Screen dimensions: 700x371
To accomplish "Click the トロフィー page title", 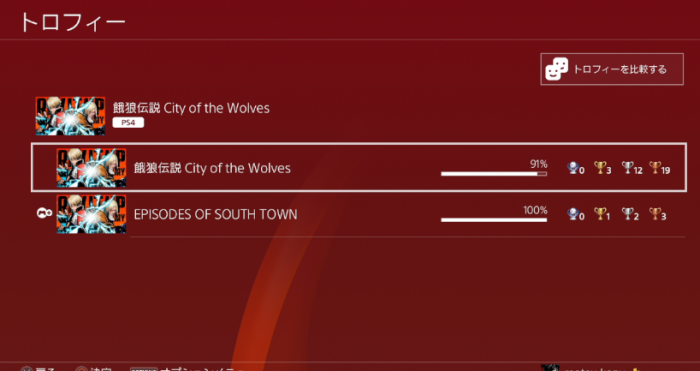I will (x=73, y=22).
